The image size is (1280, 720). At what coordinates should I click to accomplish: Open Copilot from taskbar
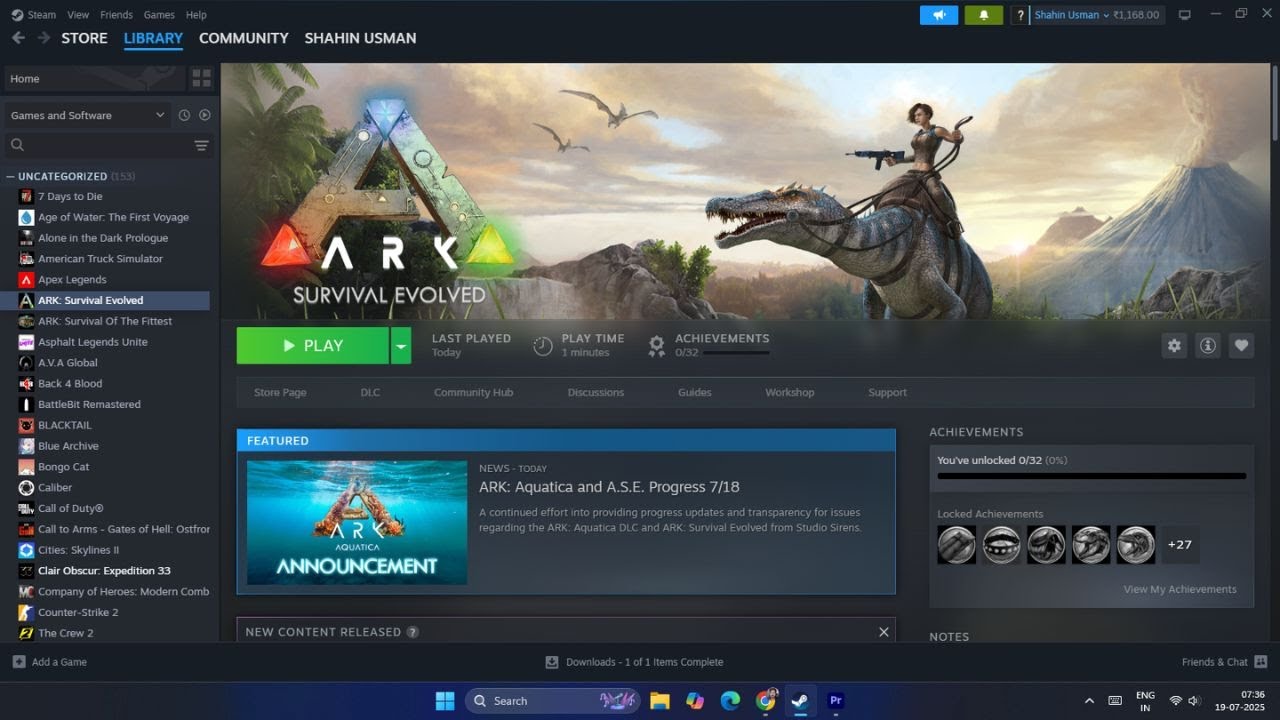tap(695, 701)
